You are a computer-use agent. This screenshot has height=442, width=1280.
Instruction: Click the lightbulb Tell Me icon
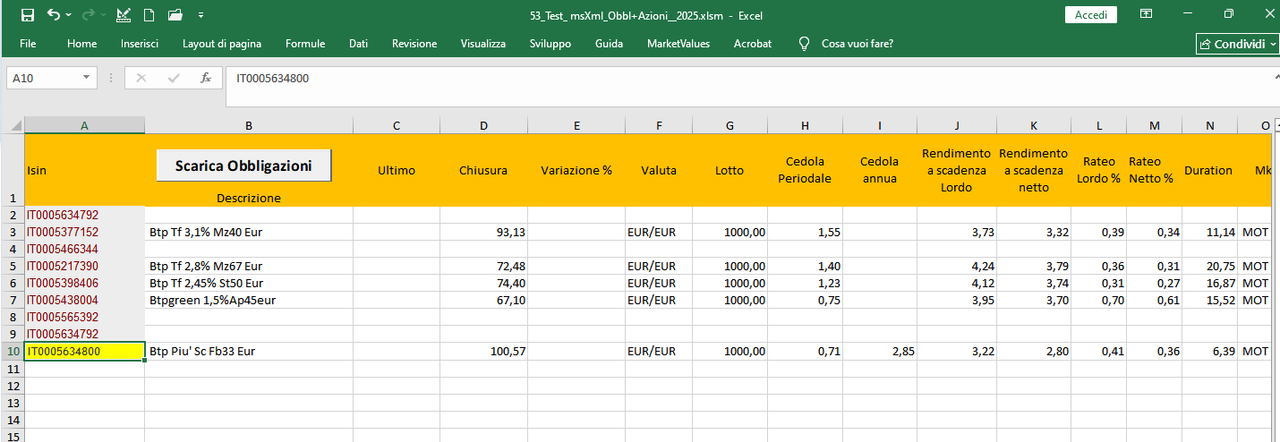803,44
